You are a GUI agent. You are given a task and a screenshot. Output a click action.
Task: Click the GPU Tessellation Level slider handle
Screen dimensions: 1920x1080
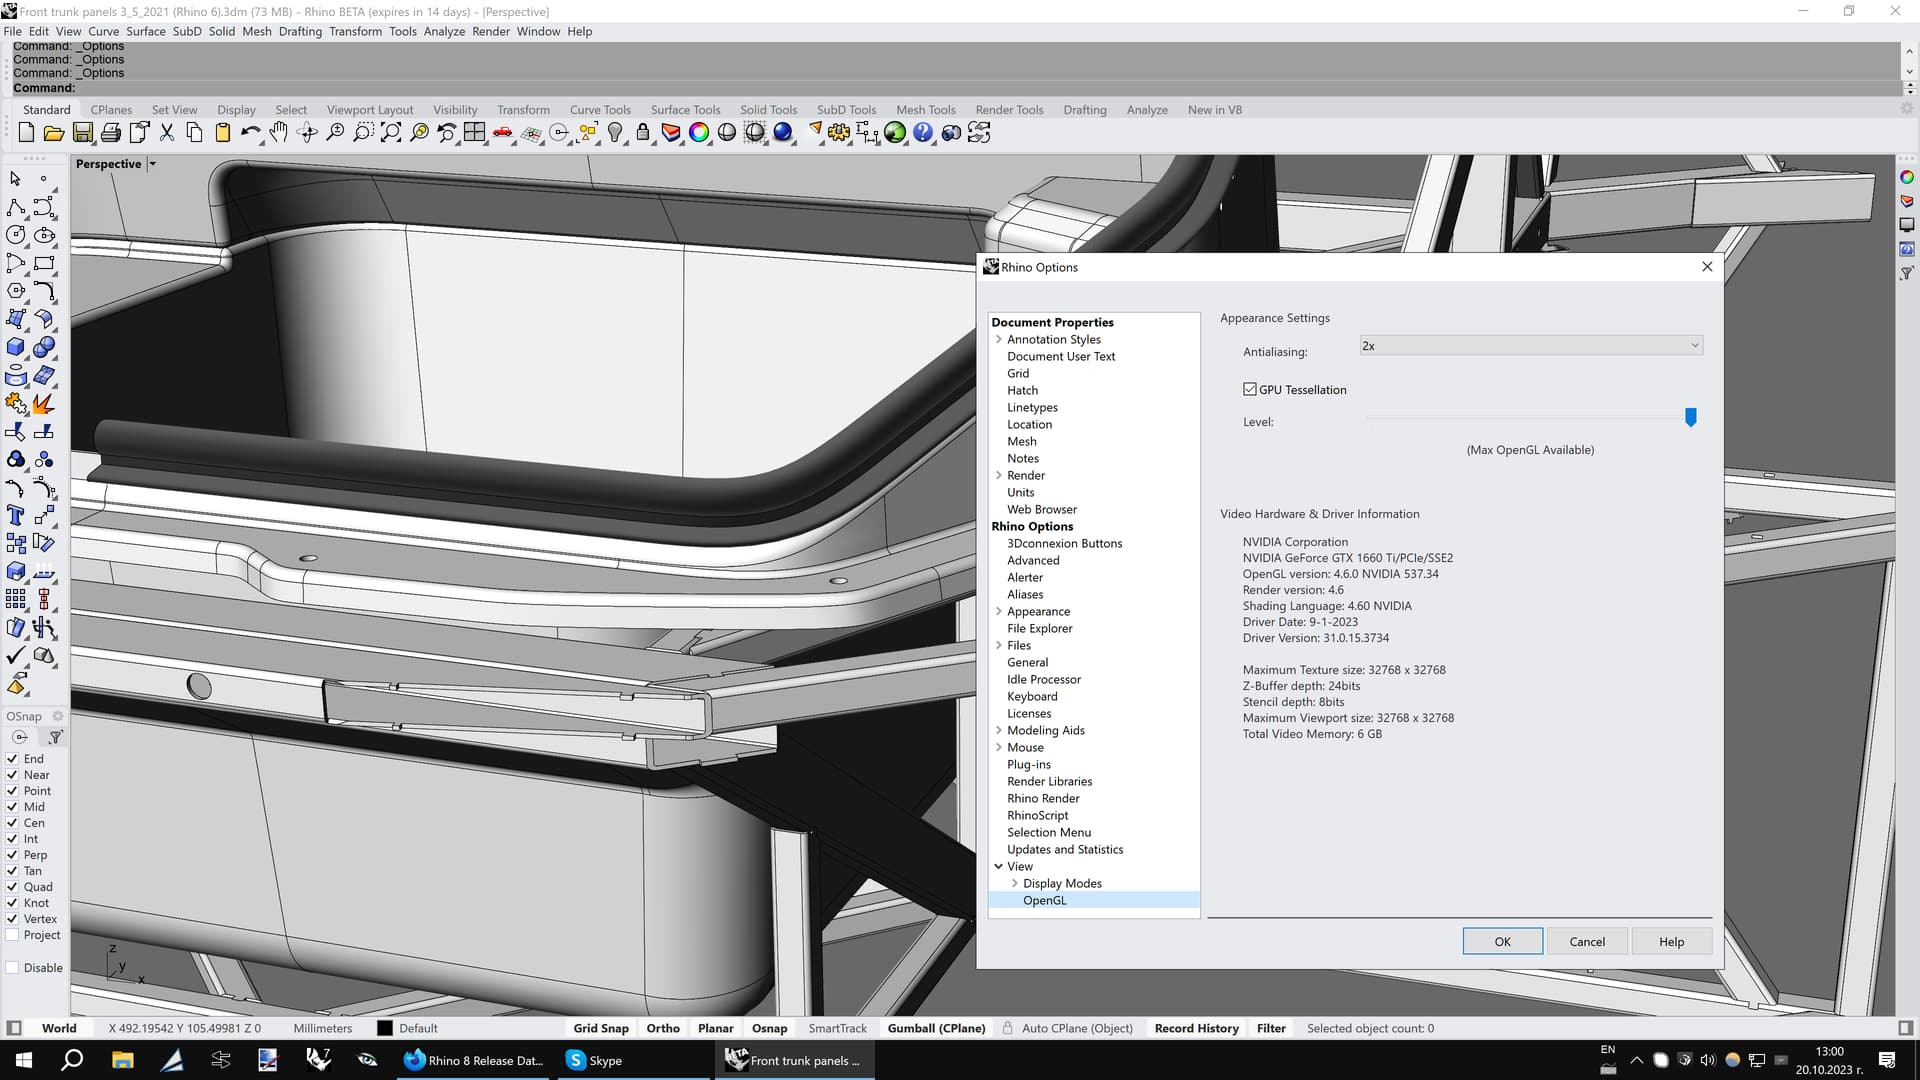(x=1691, y=418)
